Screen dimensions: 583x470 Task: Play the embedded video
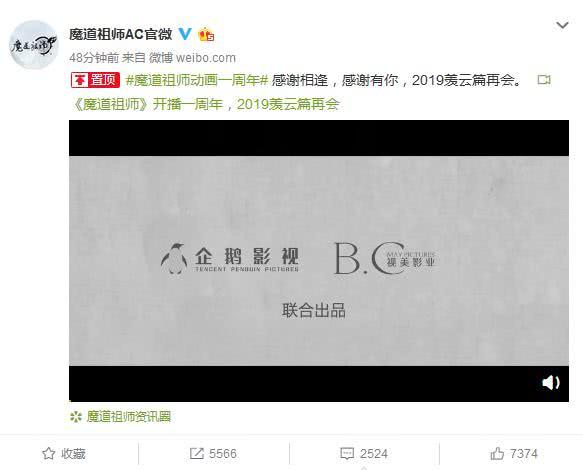(319, 261)
